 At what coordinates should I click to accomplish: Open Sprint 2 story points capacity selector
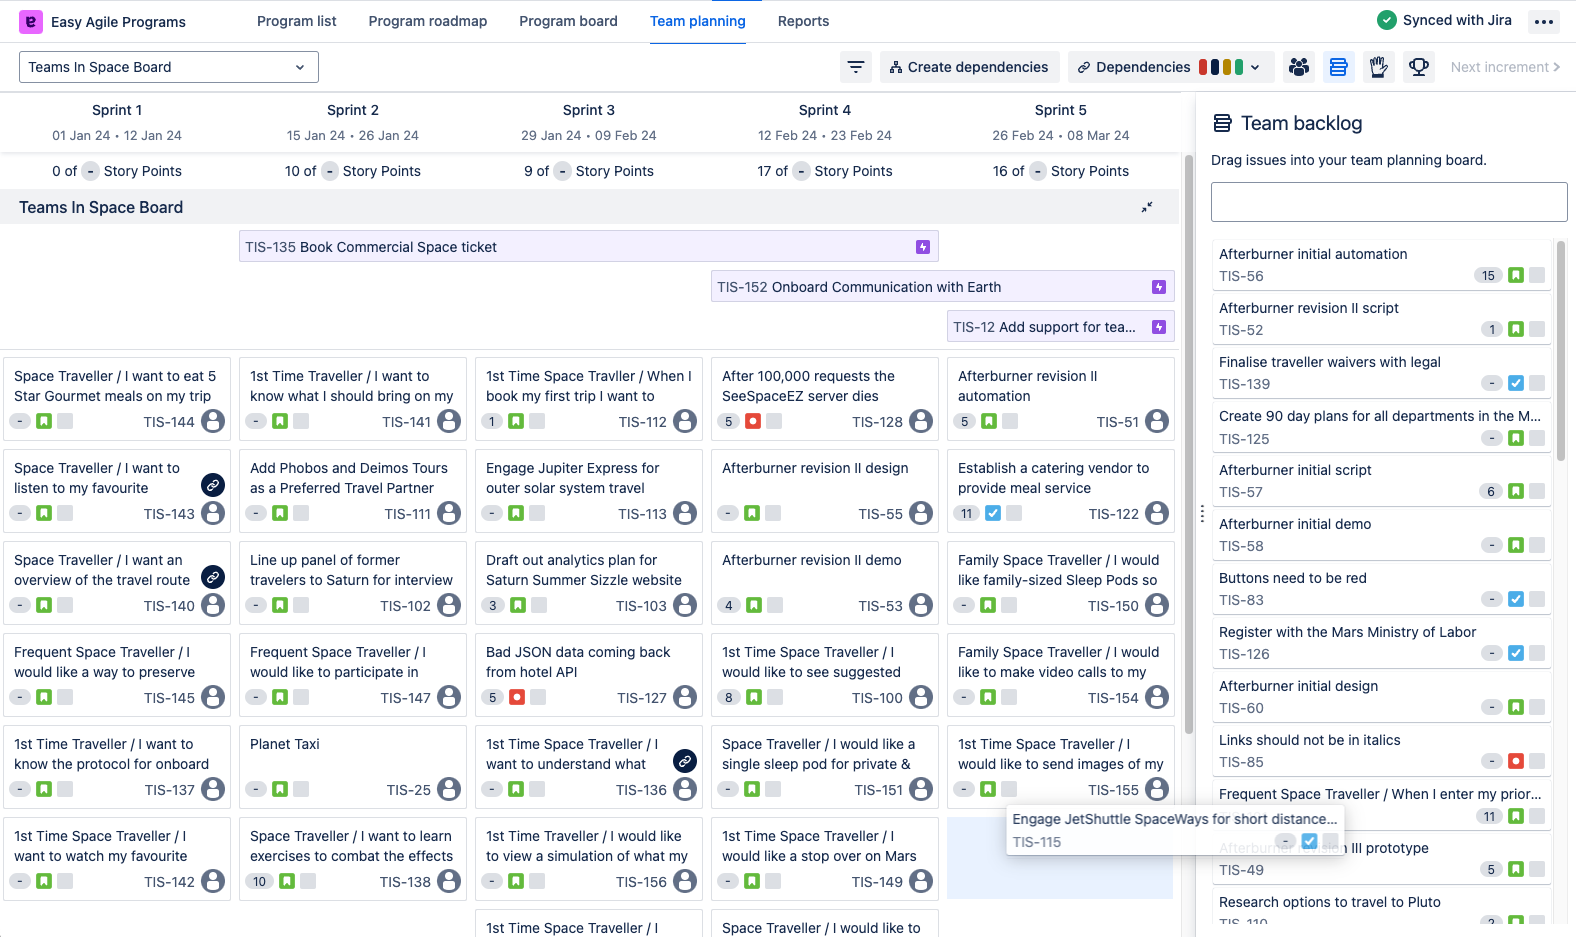pos(329,171)
